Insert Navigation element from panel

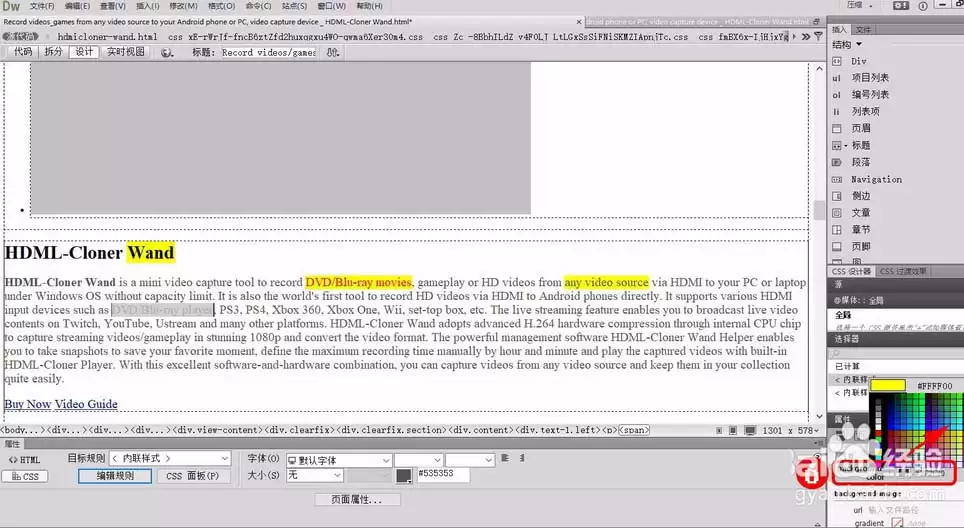pos(876,179)
